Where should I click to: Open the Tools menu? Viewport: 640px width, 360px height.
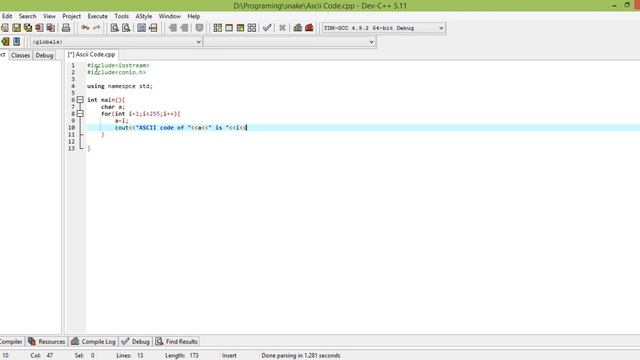(x=122, y=16)
